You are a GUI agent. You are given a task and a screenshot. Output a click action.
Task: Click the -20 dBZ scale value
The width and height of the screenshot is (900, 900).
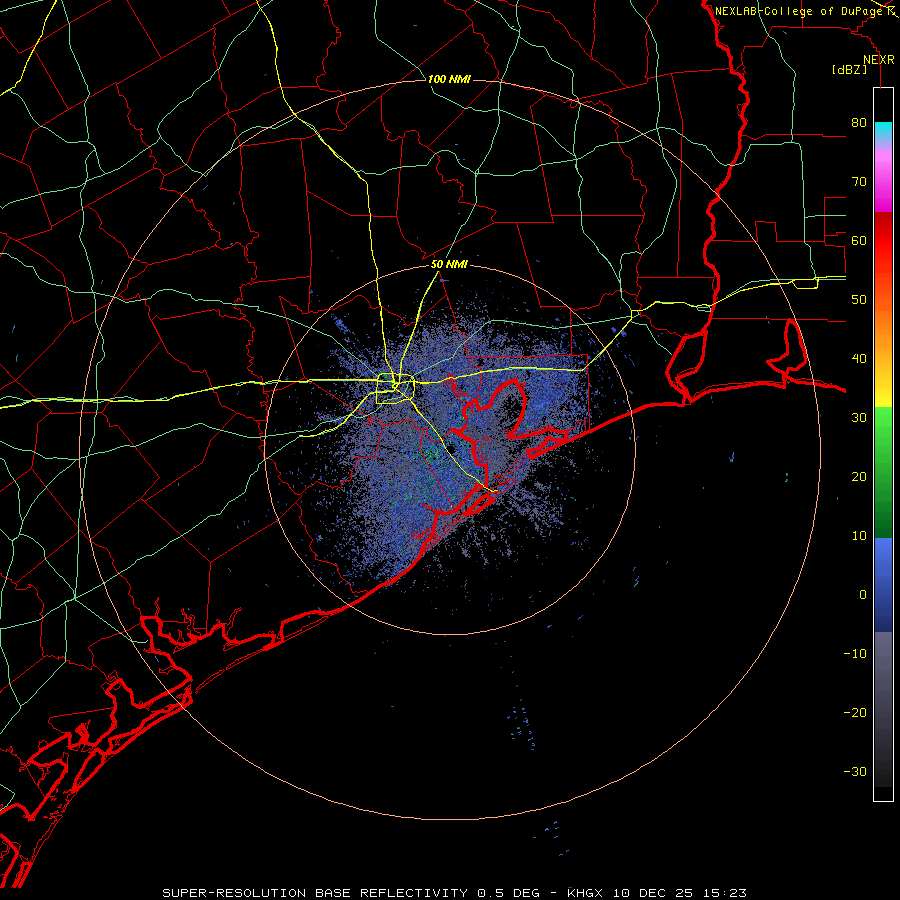pos(855,713)
